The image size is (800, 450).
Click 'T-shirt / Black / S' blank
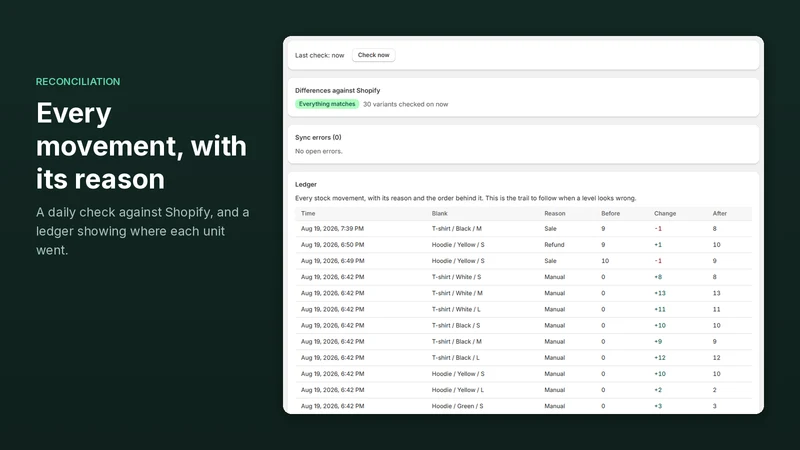click(456, 326)
